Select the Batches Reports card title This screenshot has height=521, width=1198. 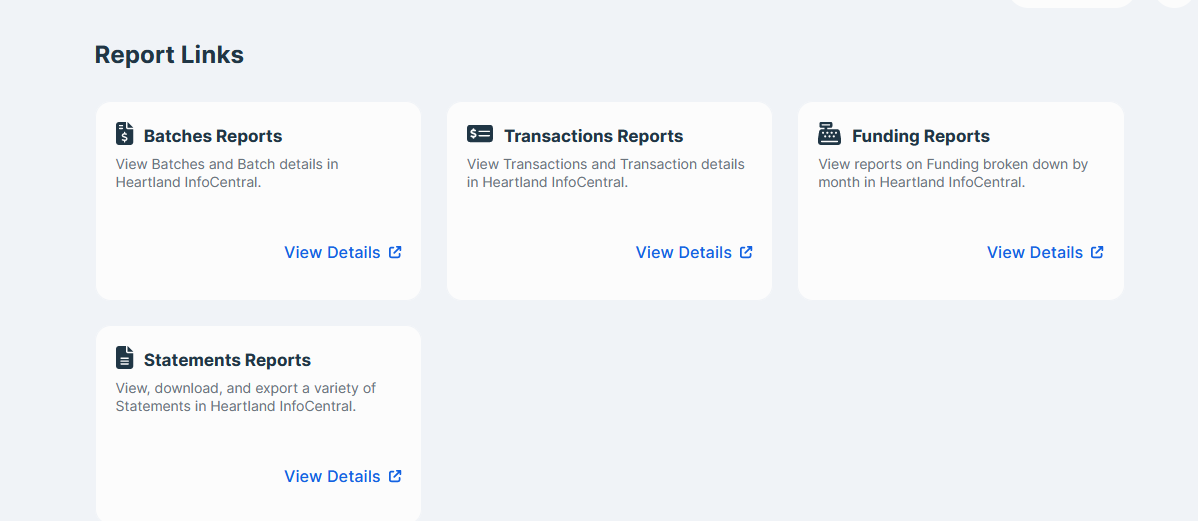click(x=213, y=136)
